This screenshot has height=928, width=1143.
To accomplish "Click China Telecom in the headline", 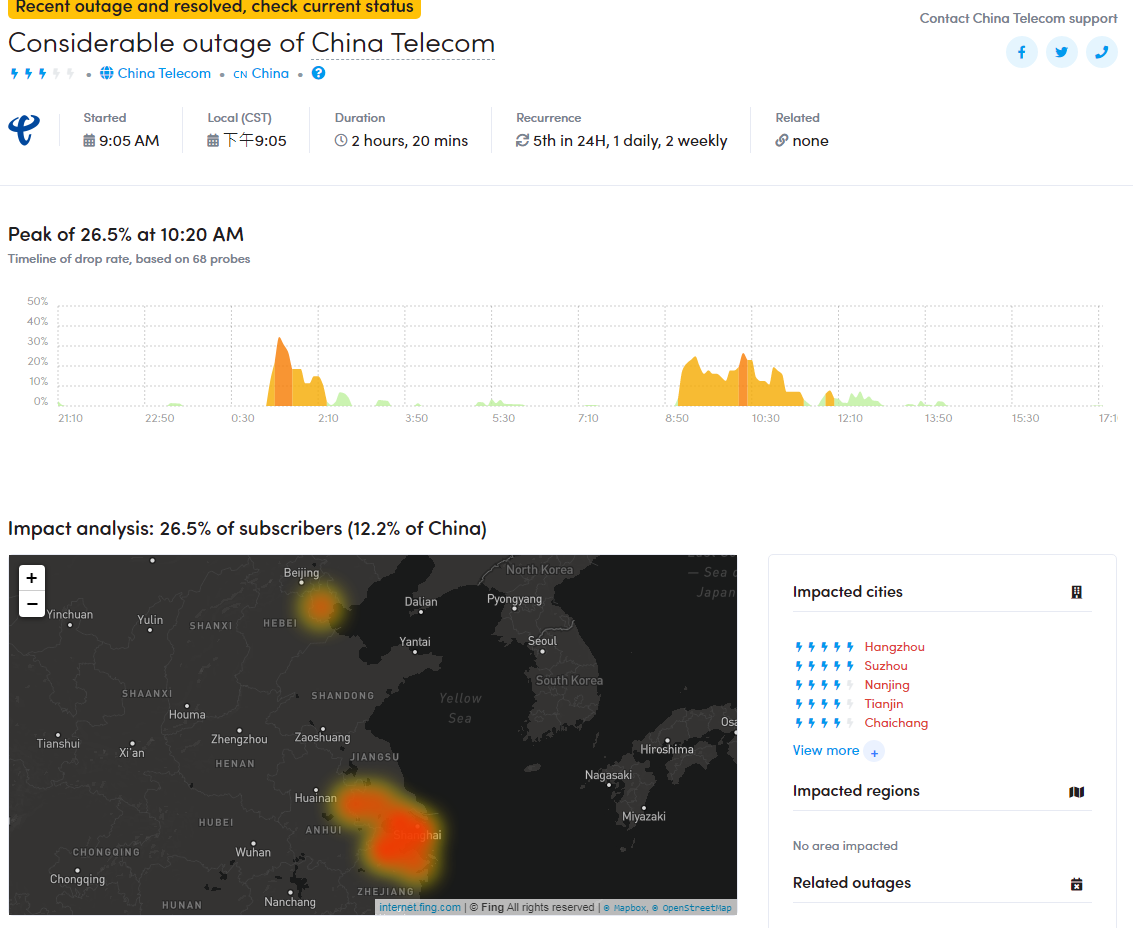I will pyautogui.click(x=402, y=43).
